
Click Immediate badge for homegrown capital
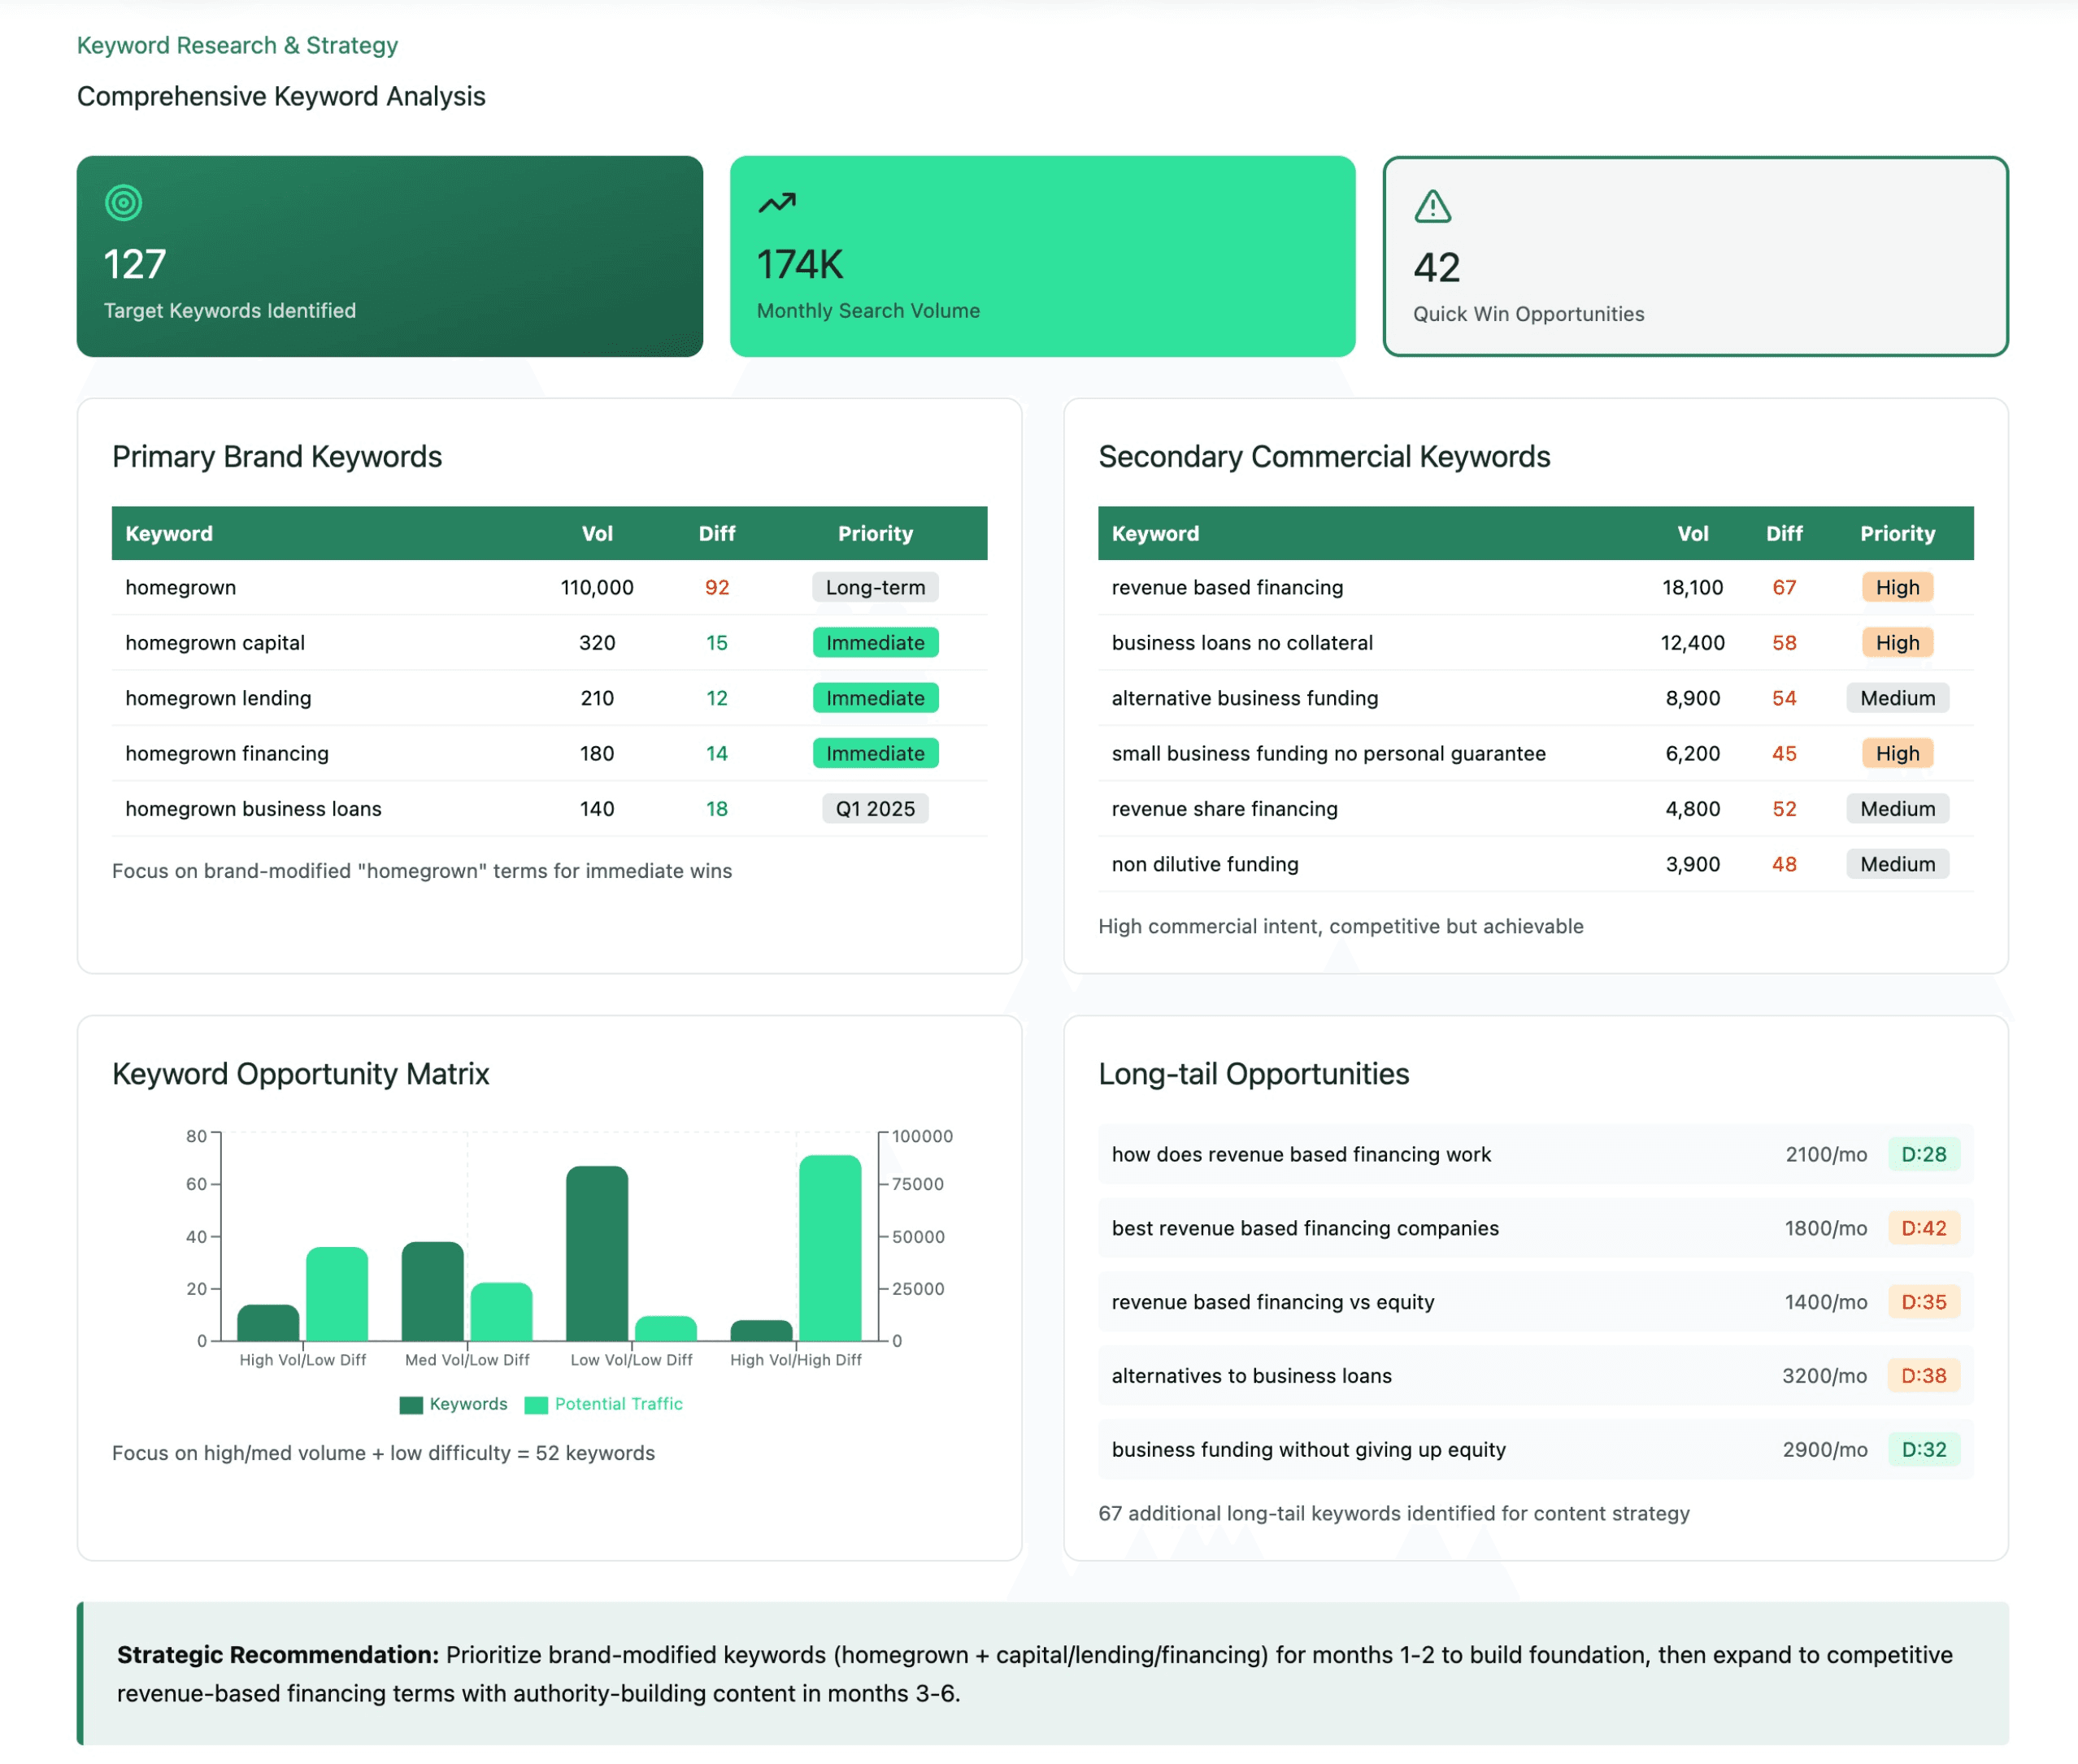click(x=874, y=642)
